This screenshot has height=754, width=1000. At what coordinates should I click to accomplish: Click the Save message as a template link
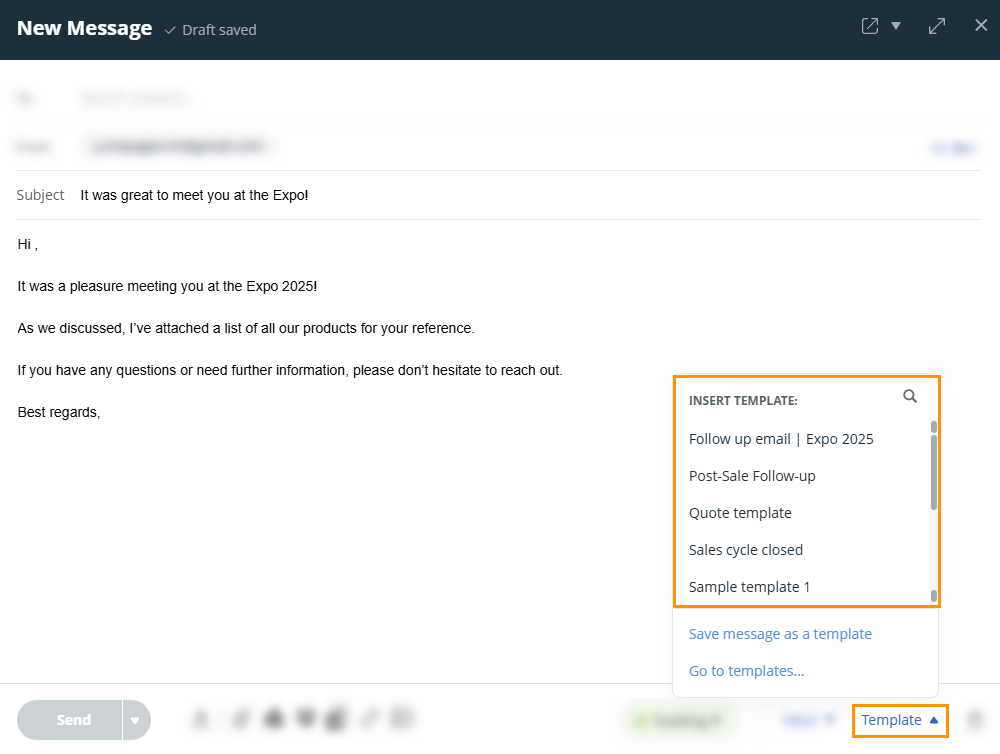pos(780,633)
